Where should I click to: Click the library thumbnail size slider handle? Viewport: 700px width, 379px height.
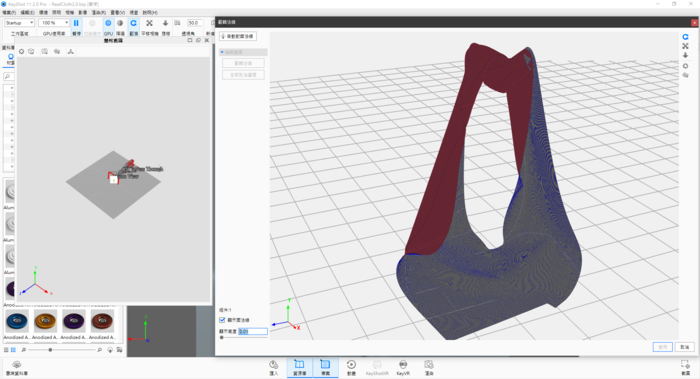[x=50, y=350]
